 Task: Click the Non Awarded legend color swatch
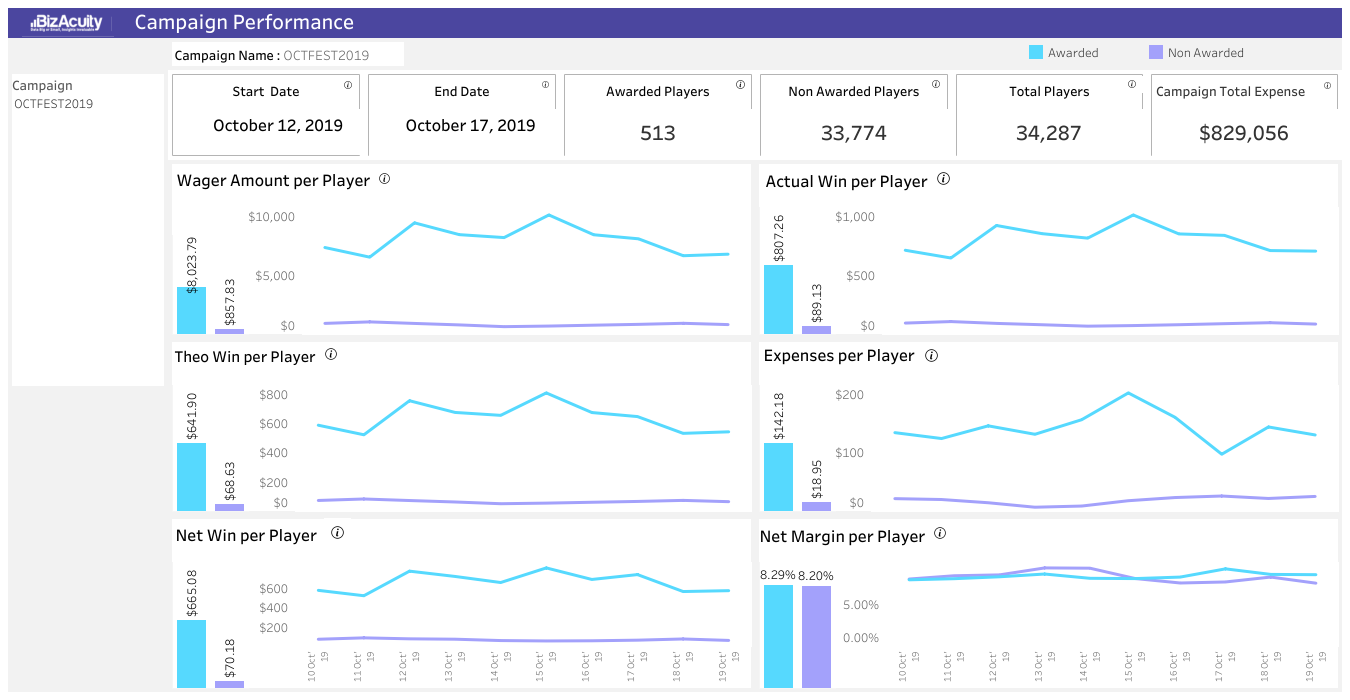1156,53
